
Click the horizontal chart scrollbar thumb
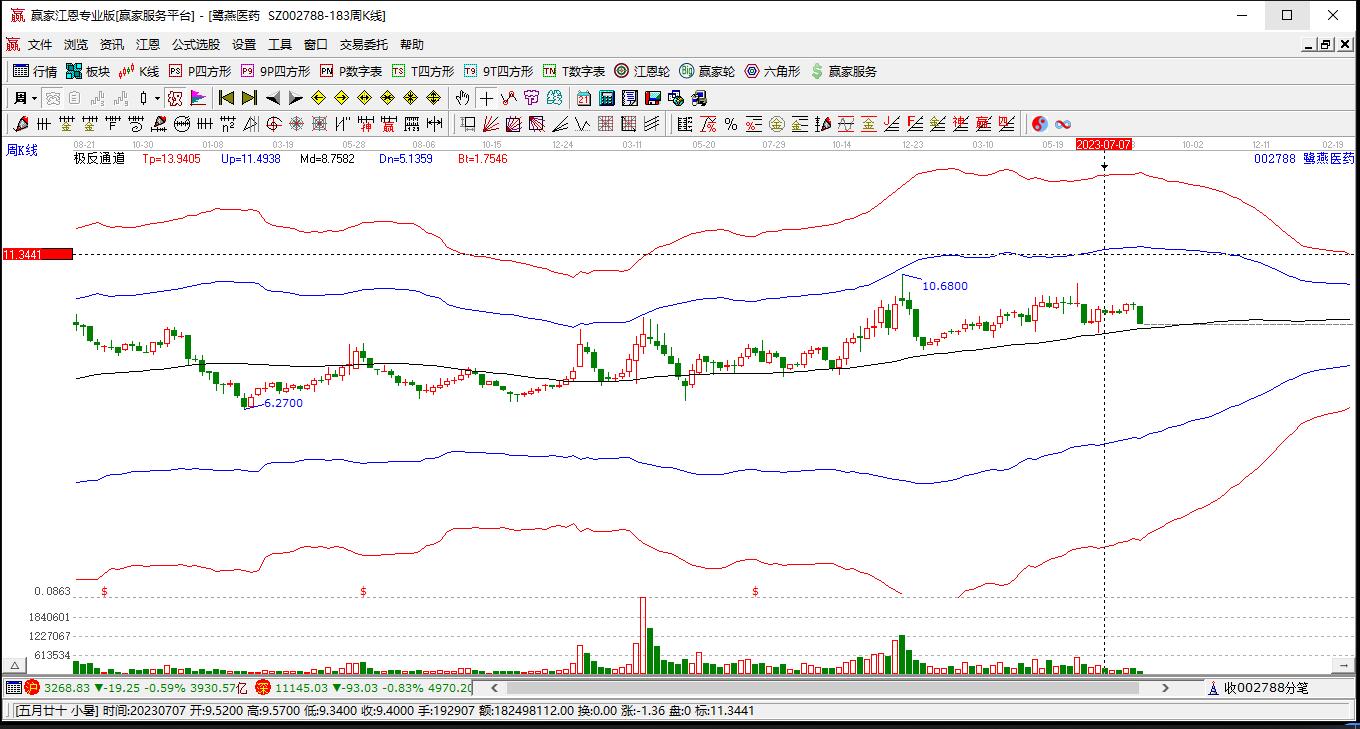(x=823, y=688)
